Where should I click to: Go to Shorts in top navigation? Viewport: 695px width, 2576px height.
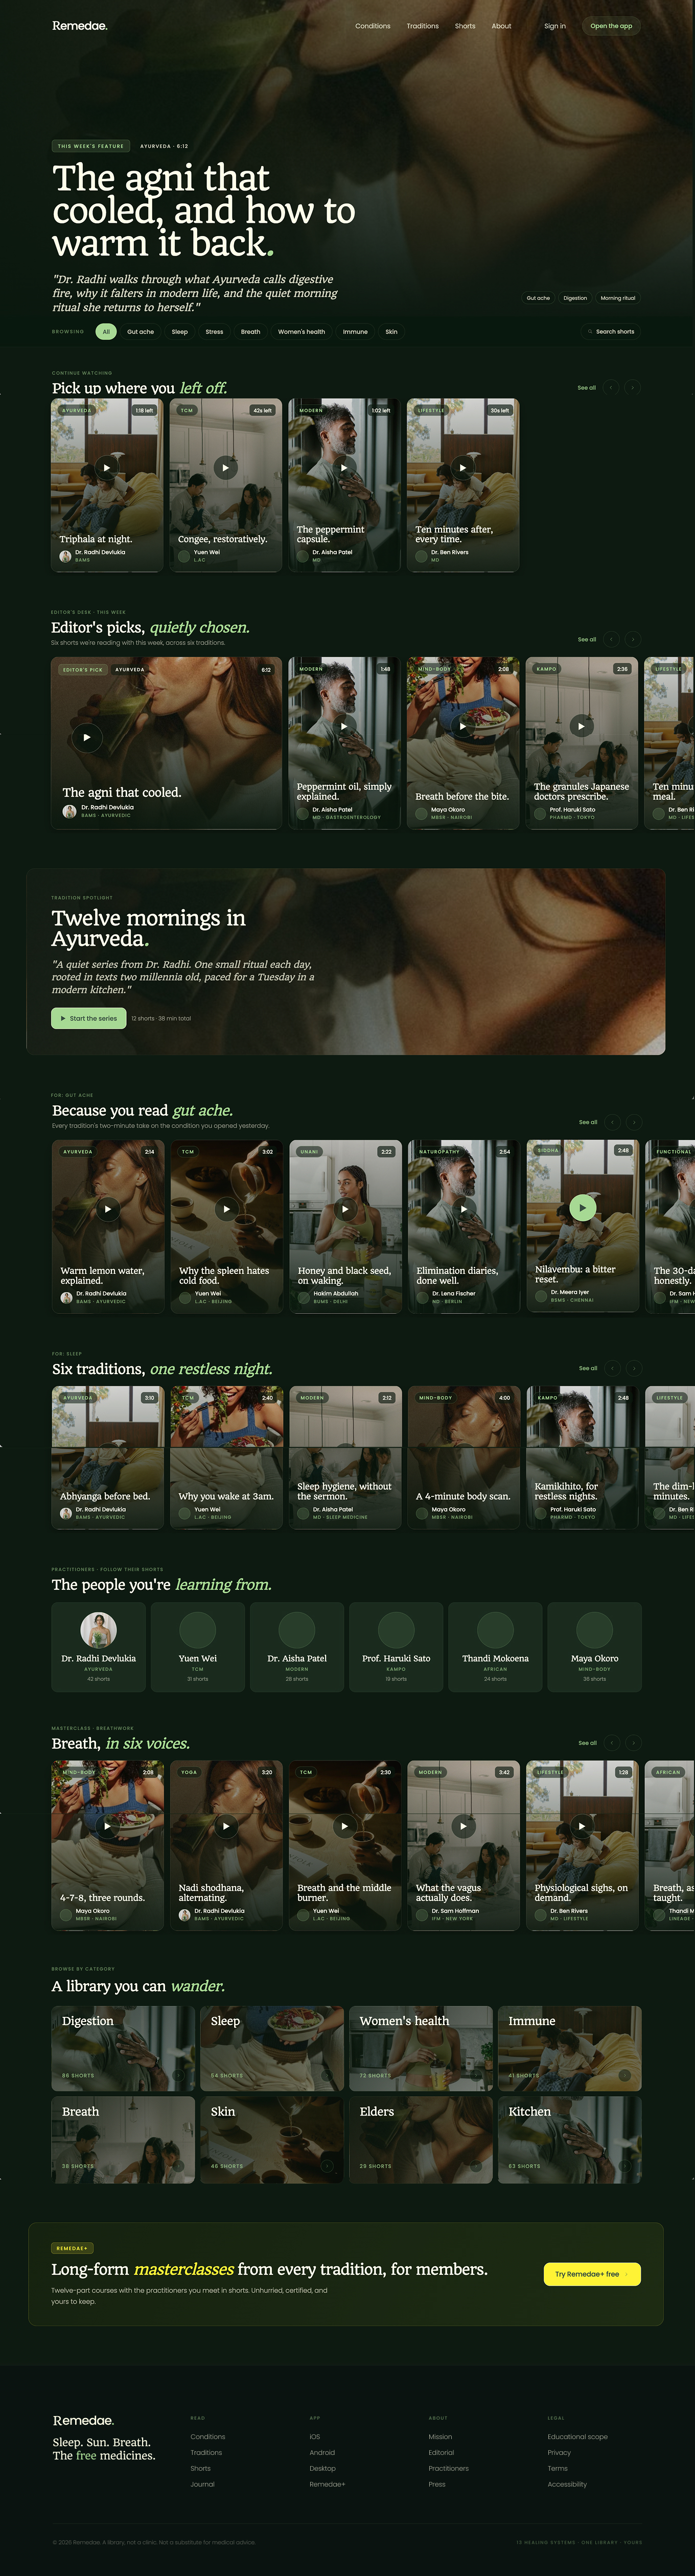(x=465, y=26)
